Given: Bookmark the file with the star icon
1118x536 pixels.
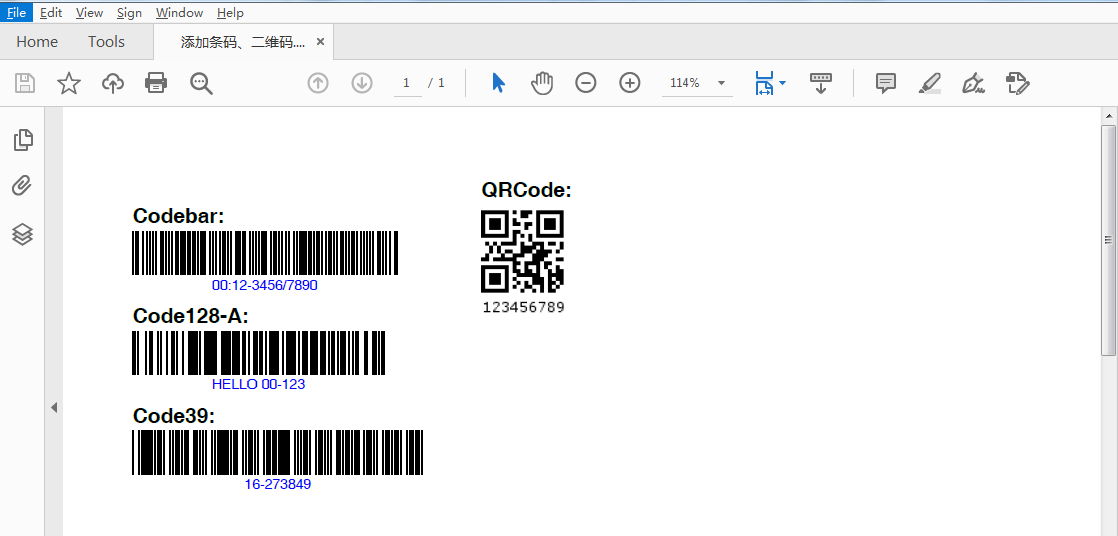Looking at the screenshot, I should [68, 83].
